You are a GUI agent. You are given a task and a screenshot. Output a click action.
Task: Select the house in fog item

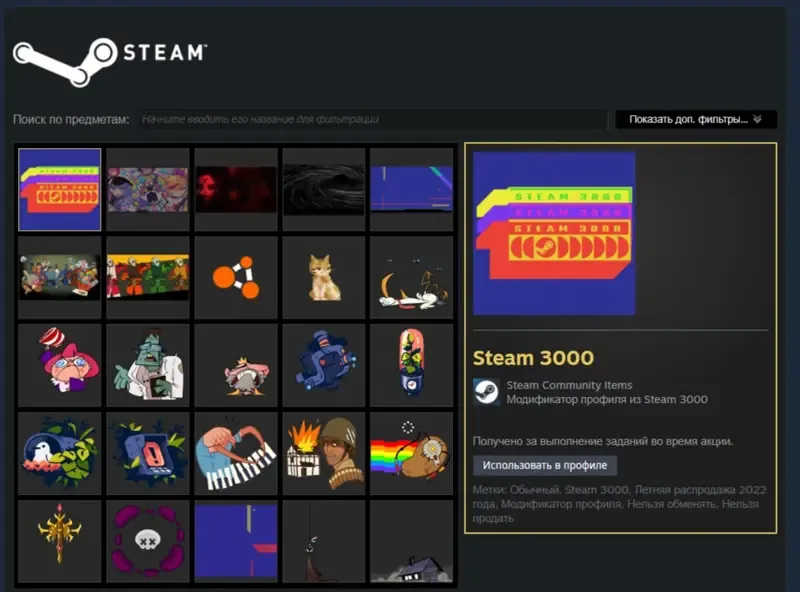tap(412, 541)
